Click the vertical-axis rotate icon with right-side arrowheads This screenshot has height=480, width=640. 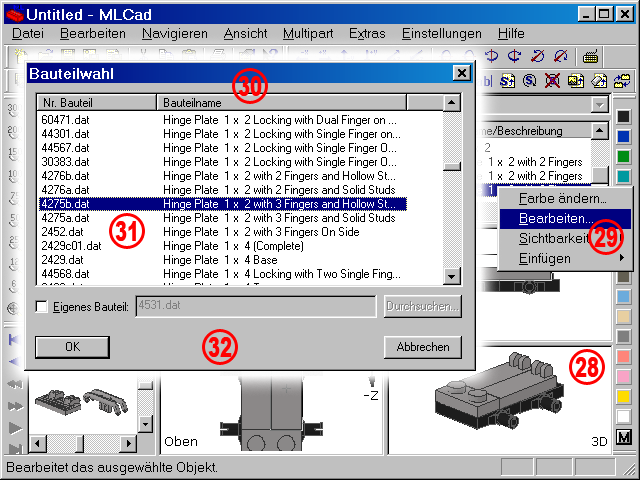click(514, 56)
